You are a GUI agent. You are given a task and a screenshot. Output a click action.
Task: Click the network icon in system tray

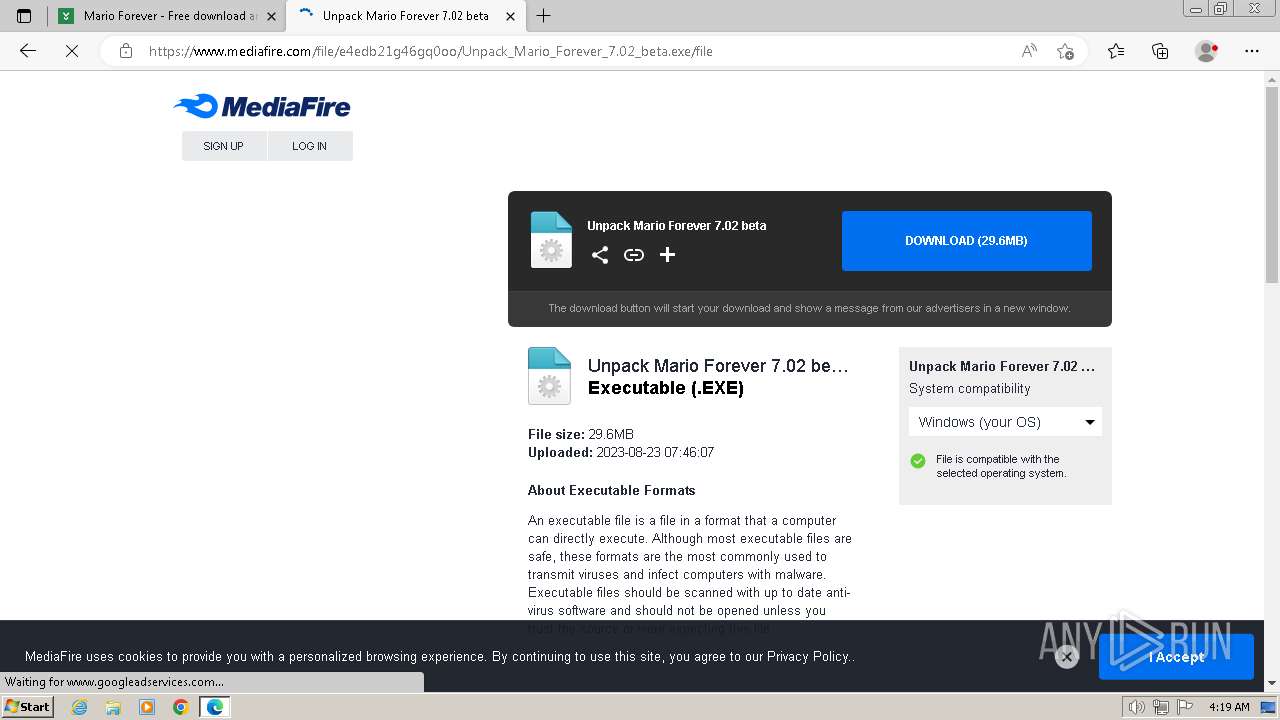pyautogui.click(x=1160, y=707)
